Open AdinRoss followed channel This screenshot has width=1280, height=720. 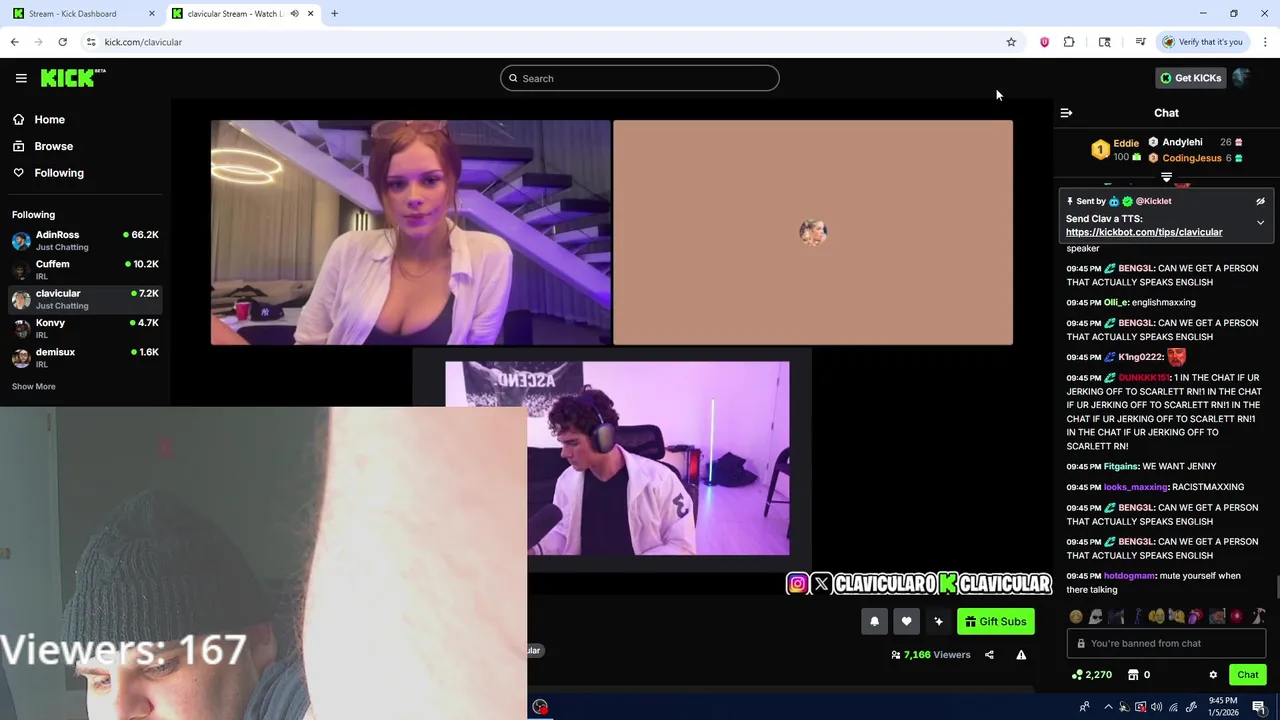point(85,240)
